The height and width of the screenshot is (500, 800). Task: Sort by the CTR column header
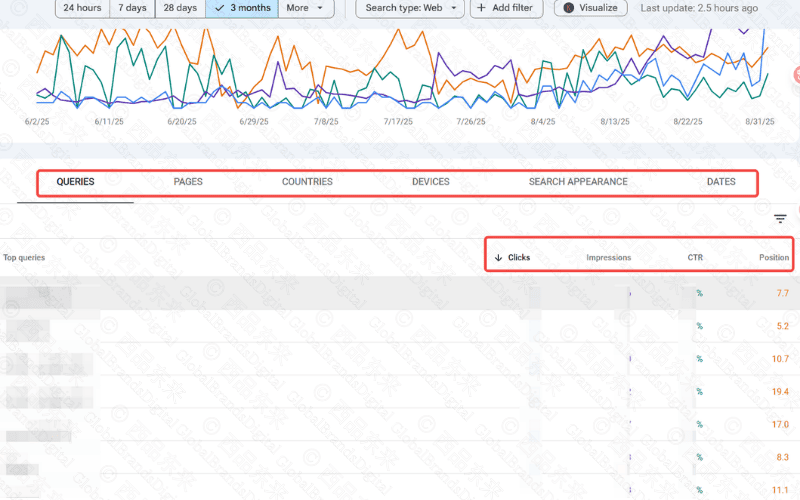(x=694, y=258)
